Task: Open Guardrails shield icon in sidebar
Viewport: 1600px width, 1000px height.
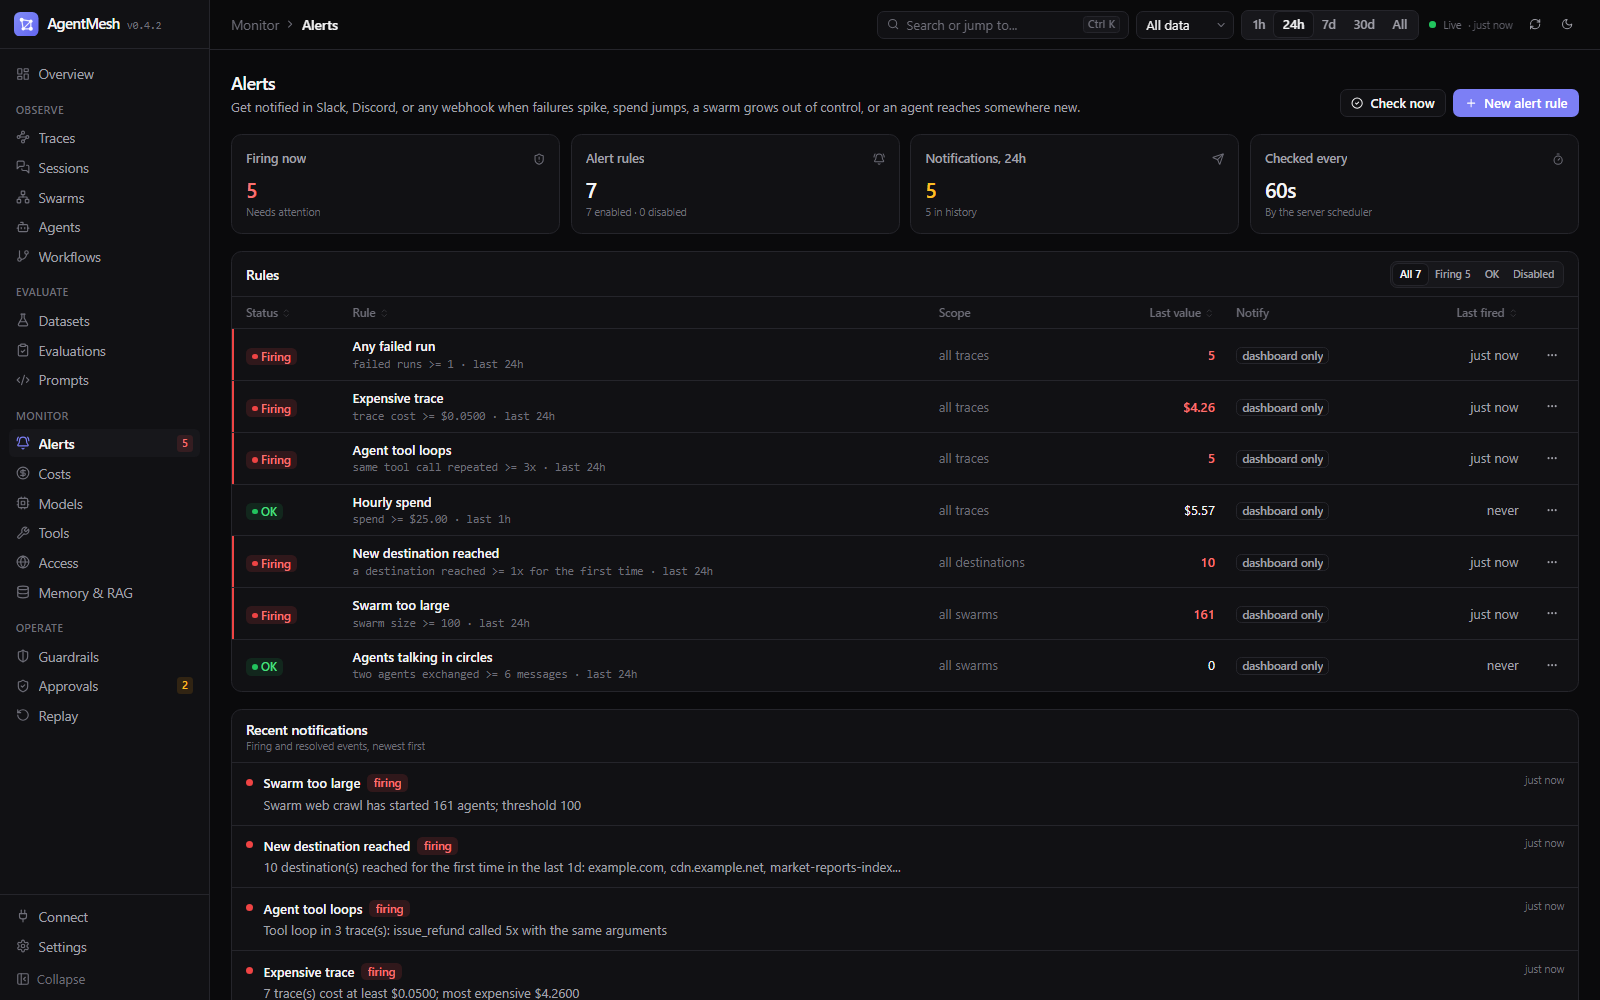Action: point(23,657)
